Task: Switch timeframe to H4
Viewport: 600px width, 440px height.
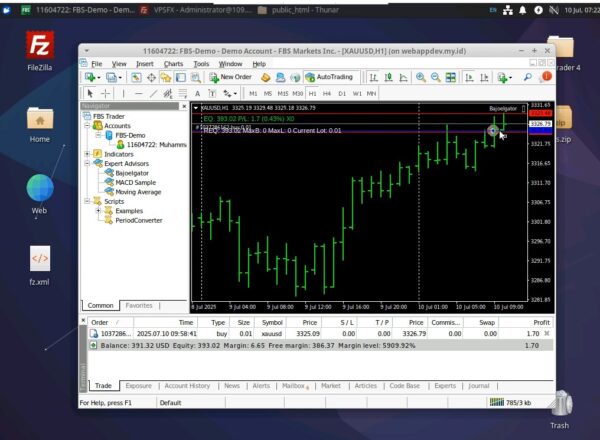Action: (x=327, y=93)
